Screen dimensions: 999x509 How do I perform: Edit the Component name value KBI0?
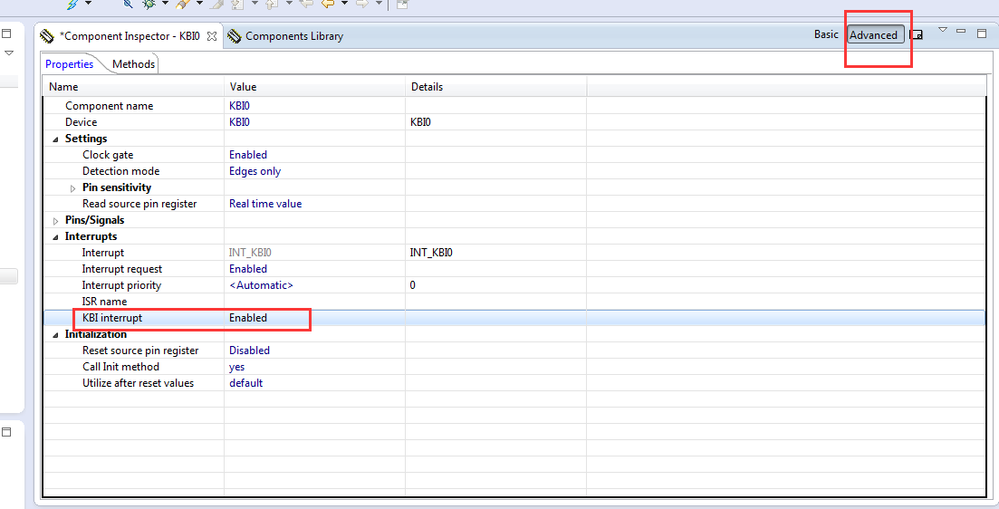pos(240,106)
